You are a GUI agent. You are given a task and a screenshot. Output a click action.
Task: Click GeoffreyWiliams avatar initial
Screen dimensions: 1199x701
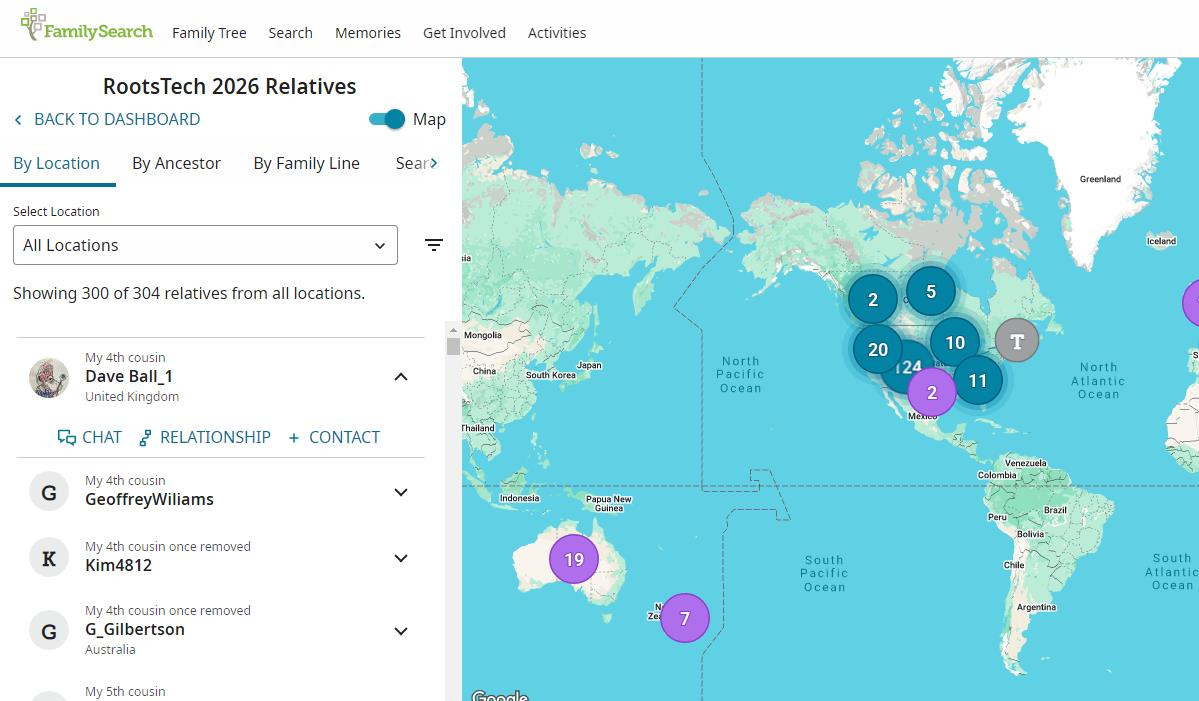pyautogui.click(x=49, y=492)
